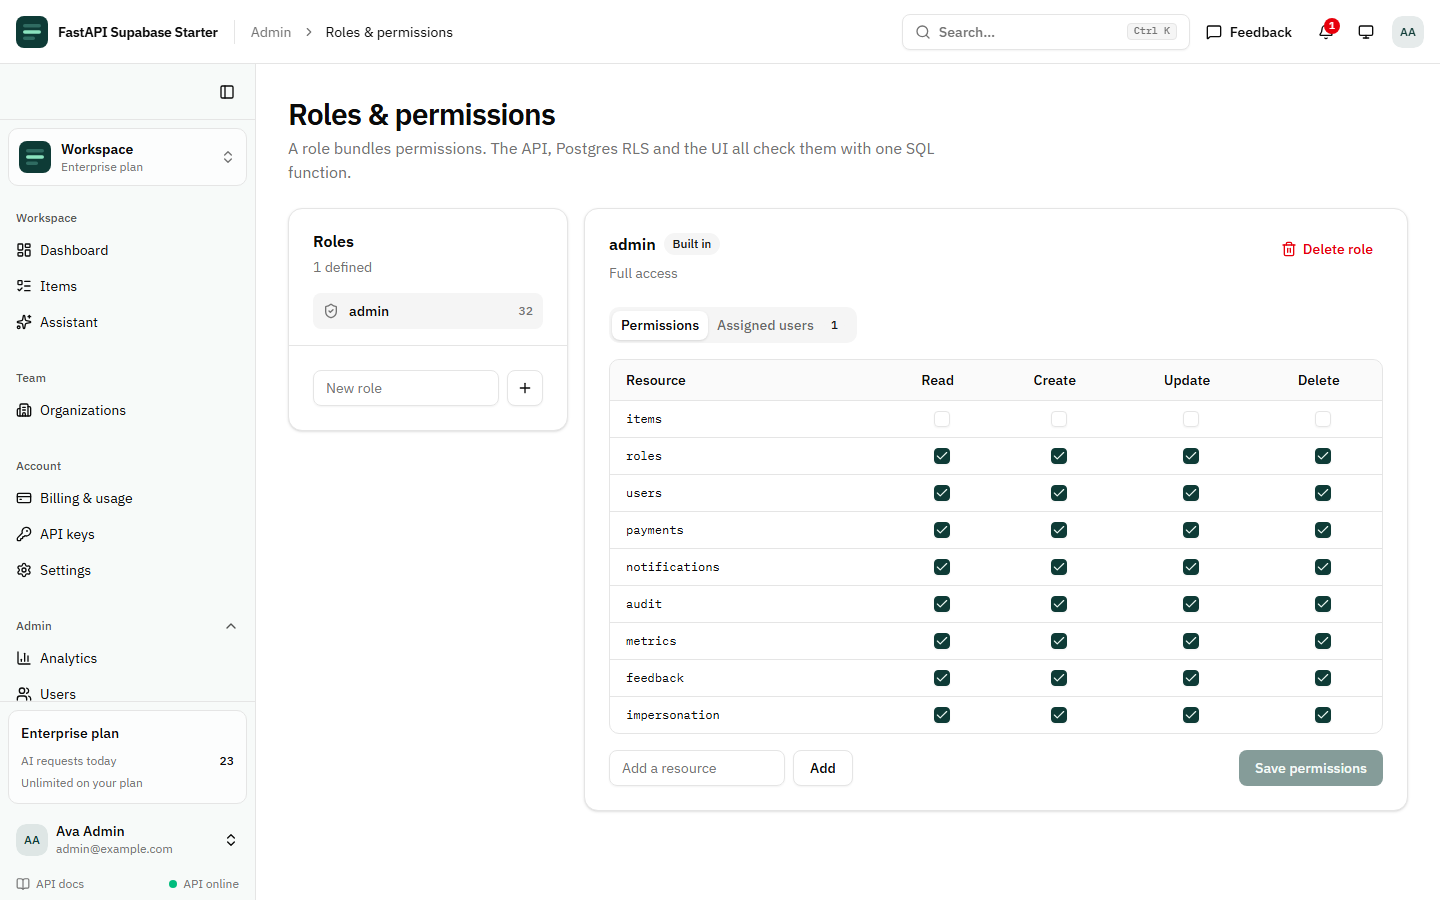Open API keys page
Image resolution: width=1440 pixels, height=900 pixels.
click(x=127, y=534)
